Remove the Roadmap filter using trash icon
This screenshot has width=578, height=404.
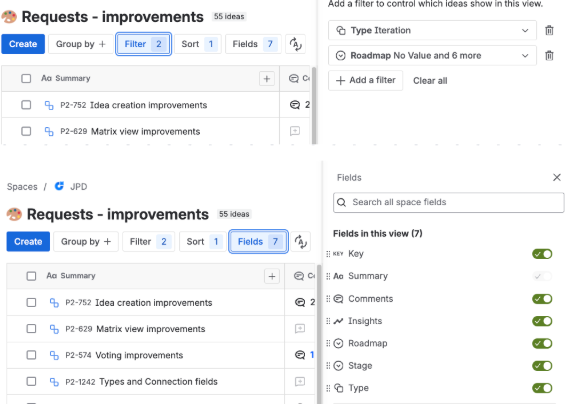(549, 56)
